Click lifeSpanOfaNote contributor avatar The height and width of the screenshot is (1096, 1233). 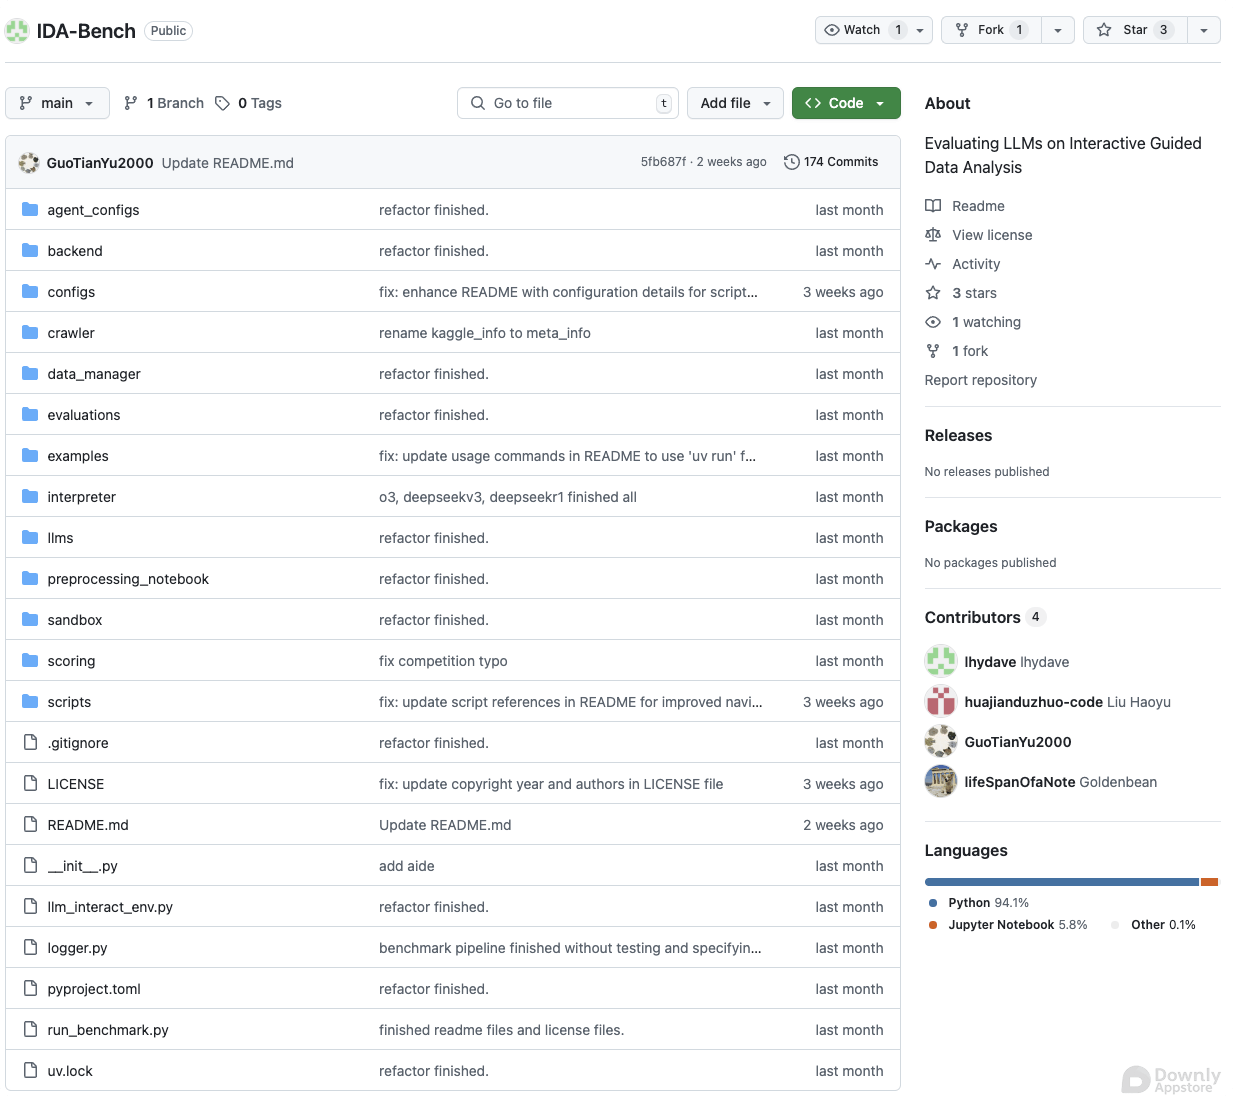tap(941, 782)
